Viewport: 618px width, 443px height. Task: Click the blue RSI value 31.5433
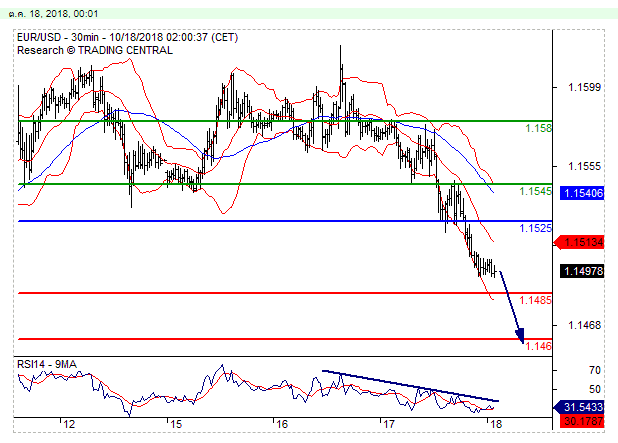click(579, 407)
